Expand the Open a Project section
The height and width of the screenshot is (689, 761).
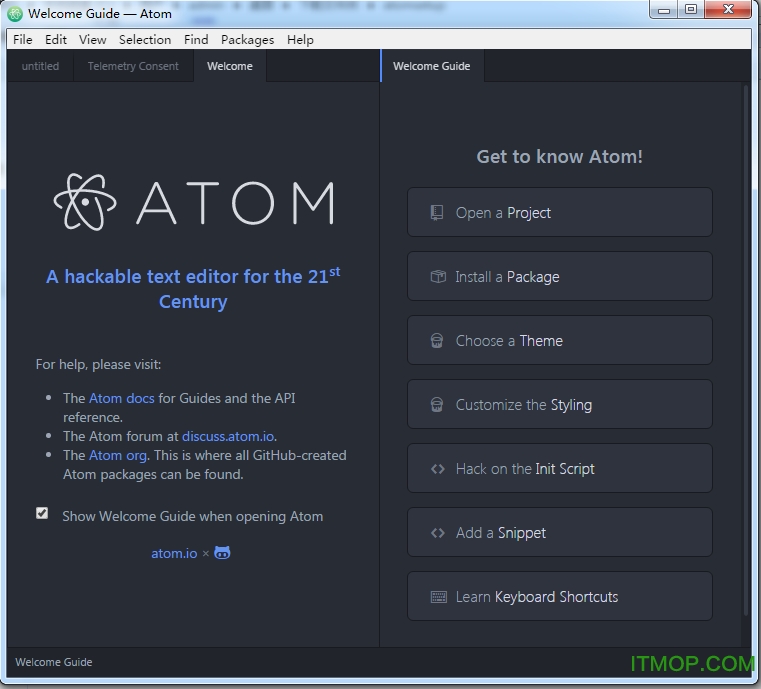point(560,213)
